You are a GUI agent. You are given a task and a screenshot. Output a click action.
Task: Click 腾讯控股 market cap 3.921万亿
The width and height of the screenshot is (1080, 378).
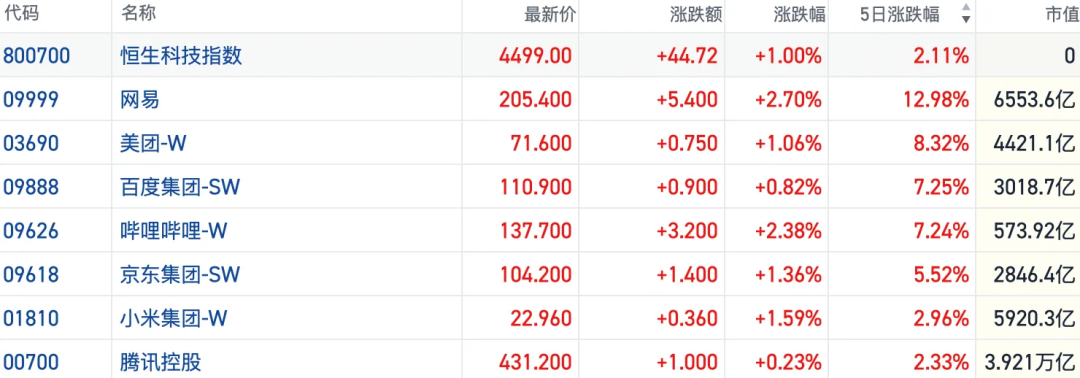(1030, 362)
